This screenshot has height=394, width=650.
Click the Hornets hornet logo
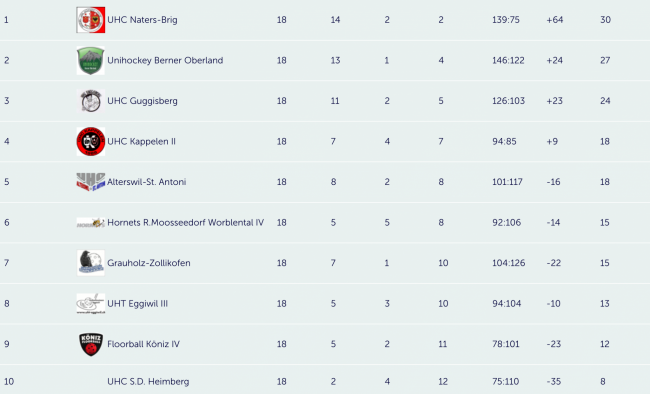(90, 223)
